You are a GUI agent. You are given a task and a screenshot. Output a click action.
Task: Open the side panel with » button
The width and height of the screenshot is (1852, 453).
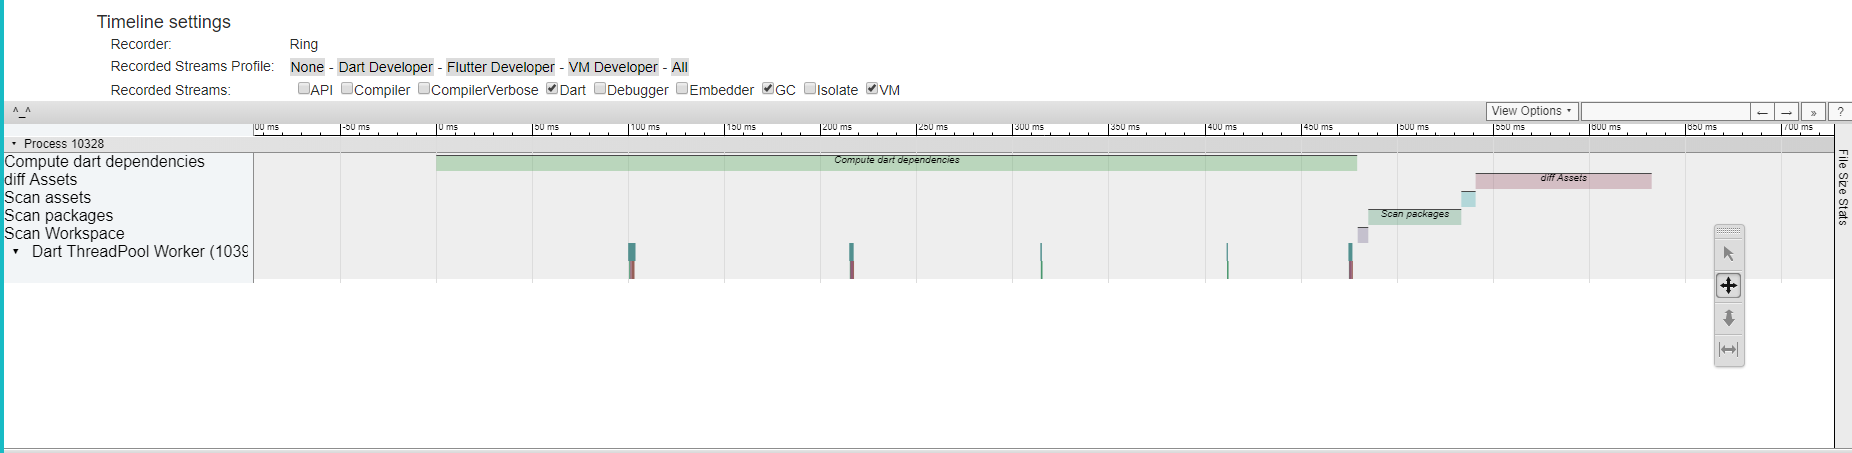tap(1813, 112)
